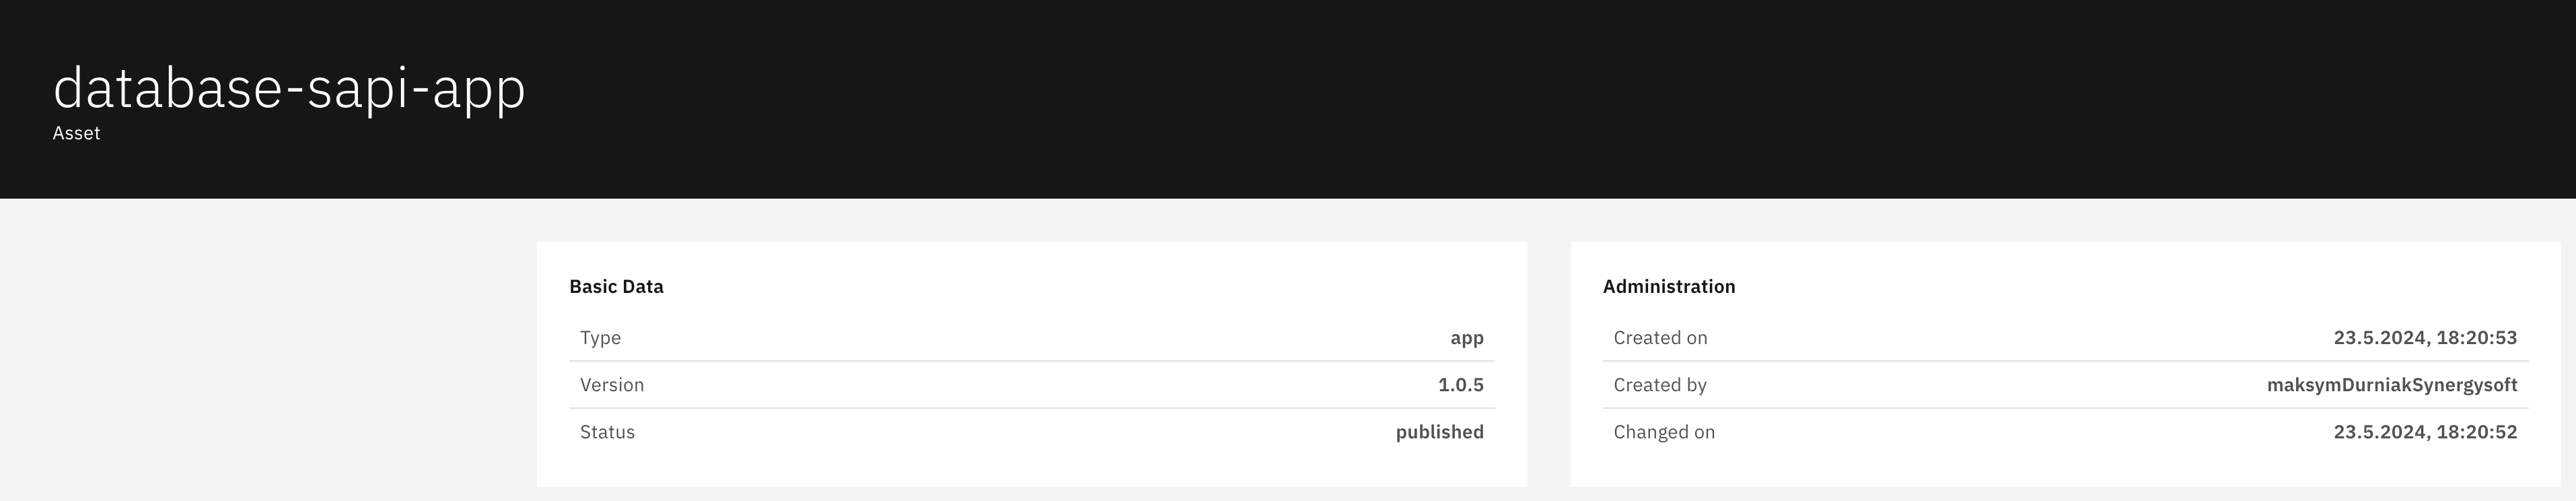
Task: Click the type value "app"
Action: (x=1466, y=338)
